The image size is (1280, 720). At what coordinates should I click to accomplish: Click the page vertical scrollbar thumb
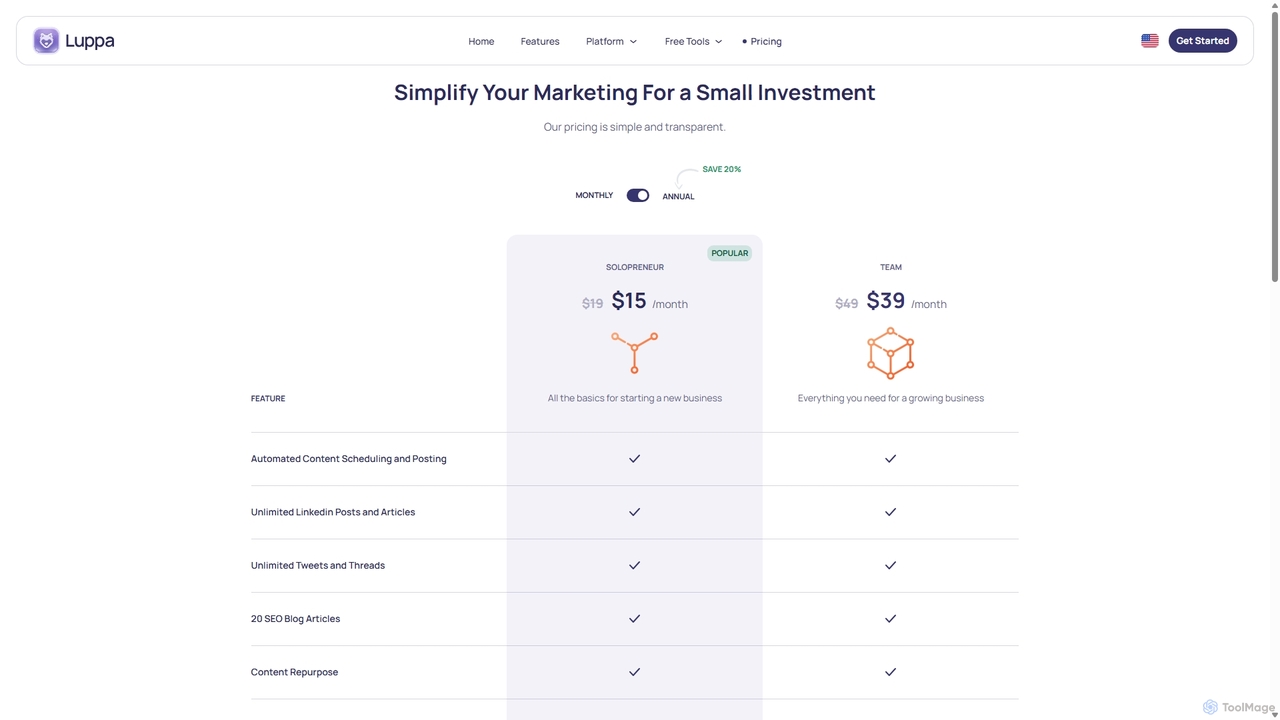(x=1274, y=147)
